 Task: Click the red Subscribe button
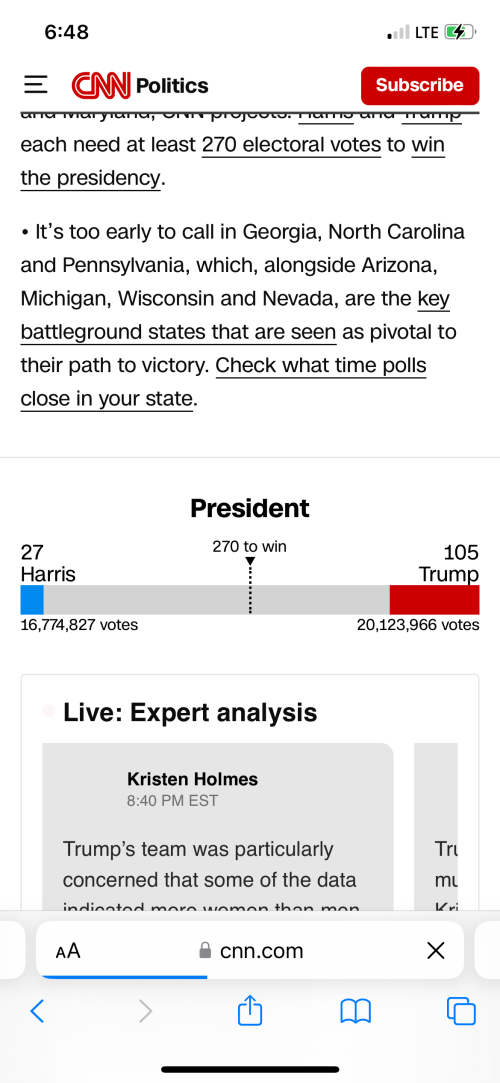[x=420, y=86]
